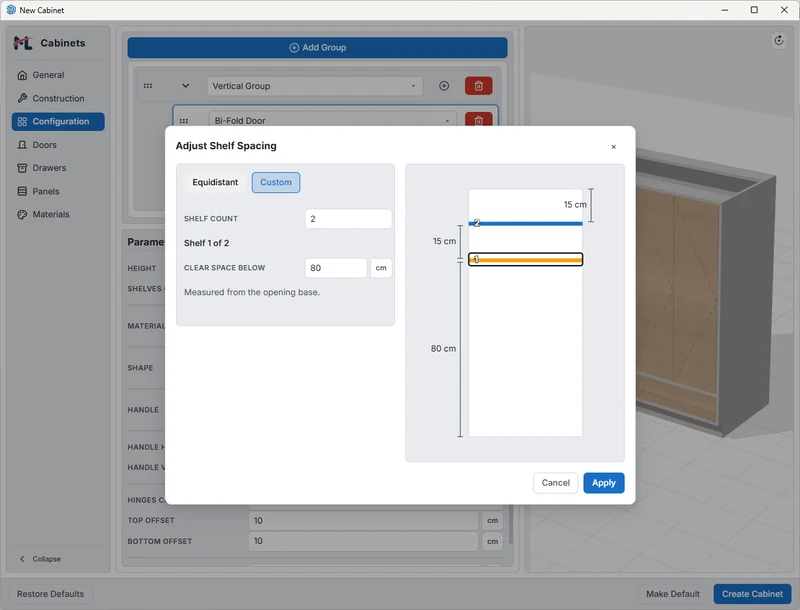Click Restore Defaults button
The image size is (800, 610).
click(50, 594)
